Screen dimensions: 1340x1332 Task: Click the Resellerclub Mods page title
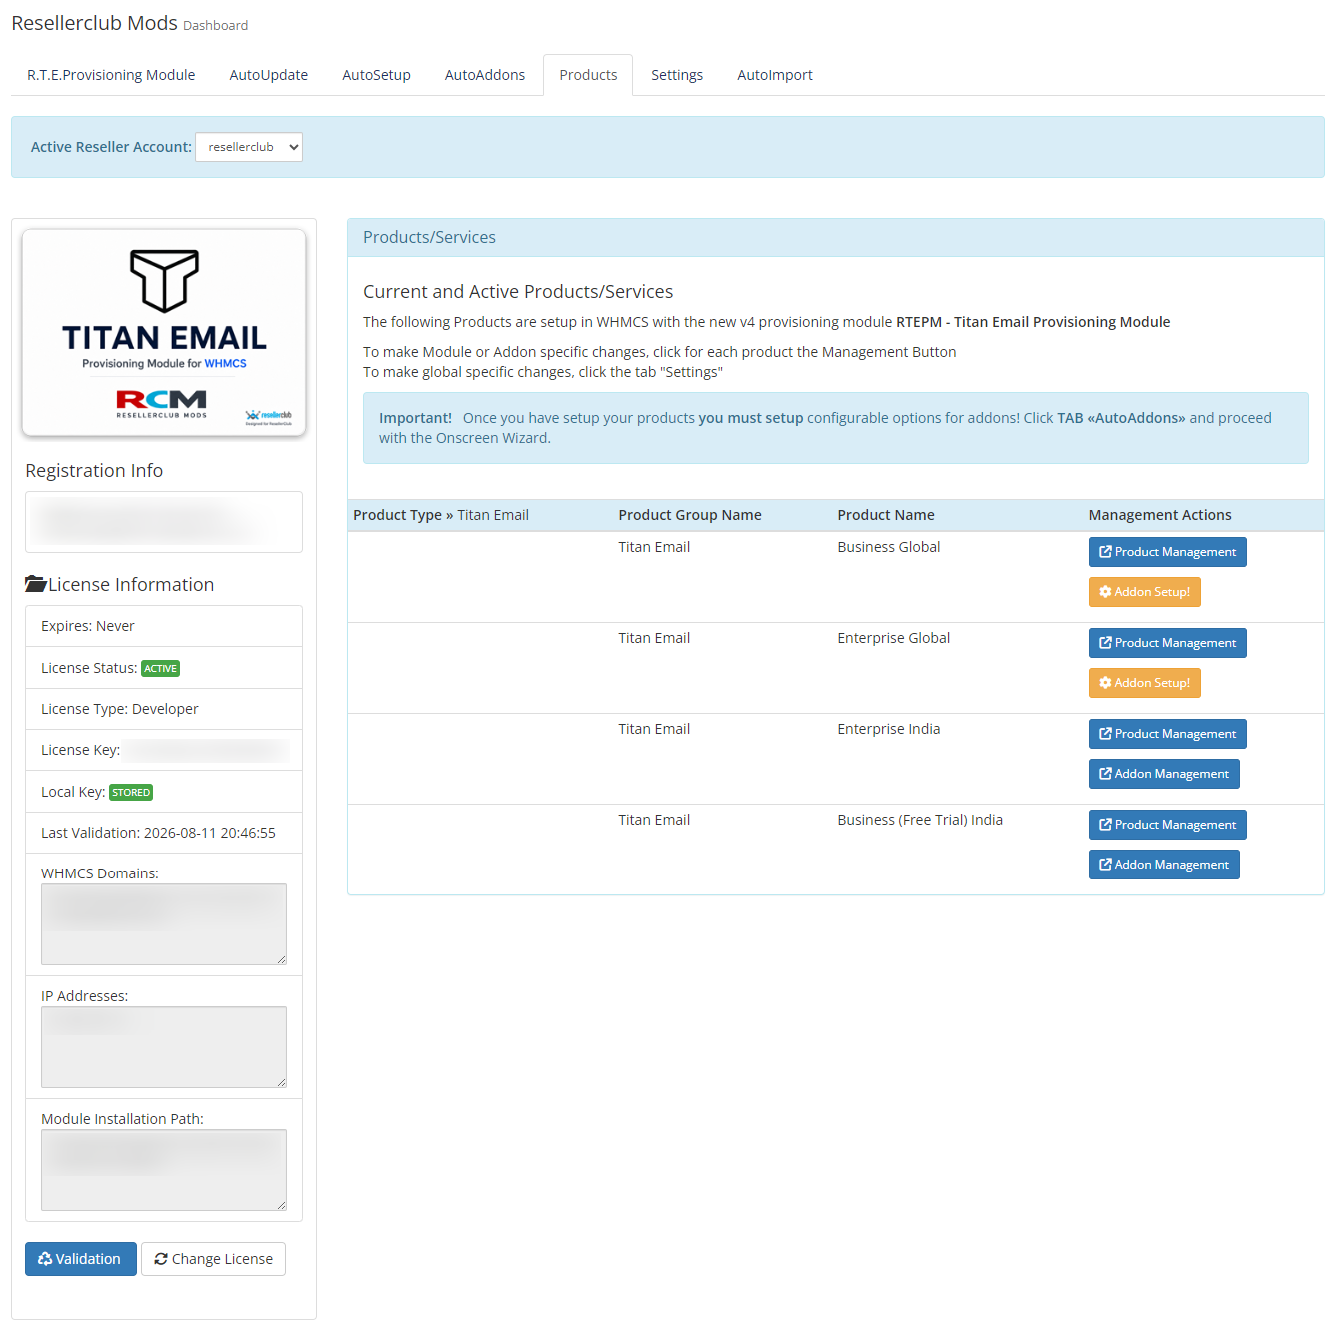click(94, 23)
